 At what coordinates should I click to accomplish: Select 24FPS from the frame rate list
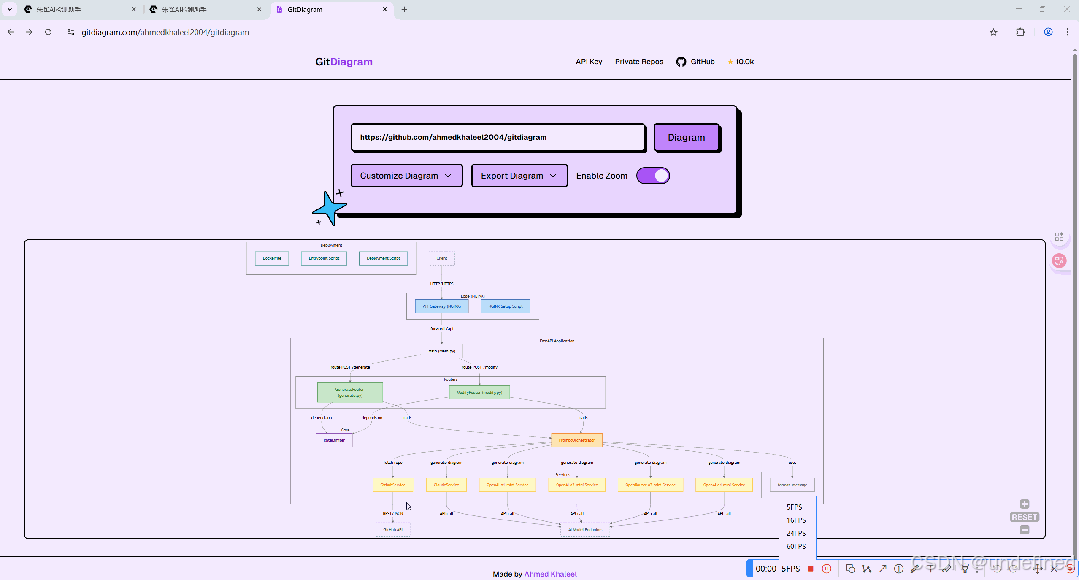[796, 533]
